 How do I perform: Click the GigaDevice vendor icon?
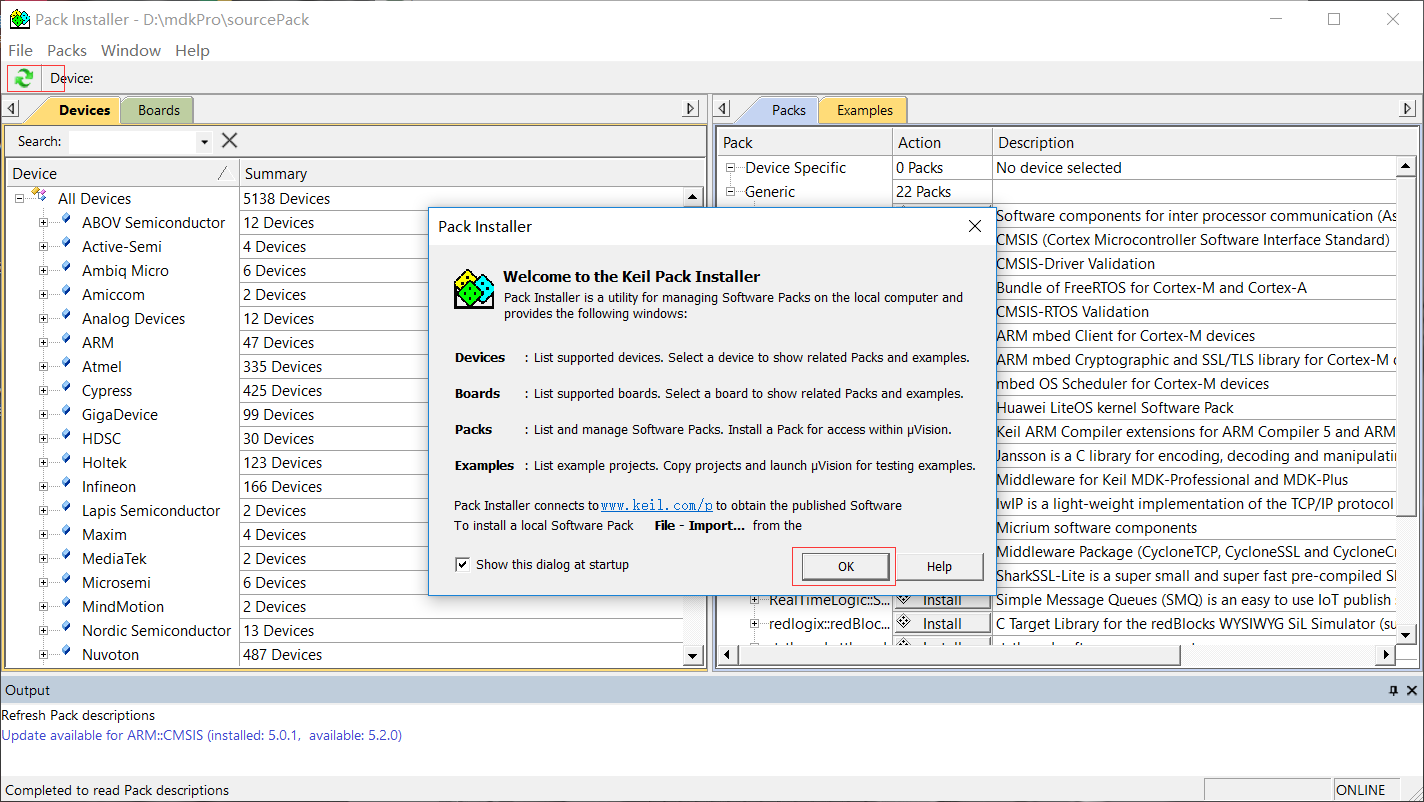66,413
